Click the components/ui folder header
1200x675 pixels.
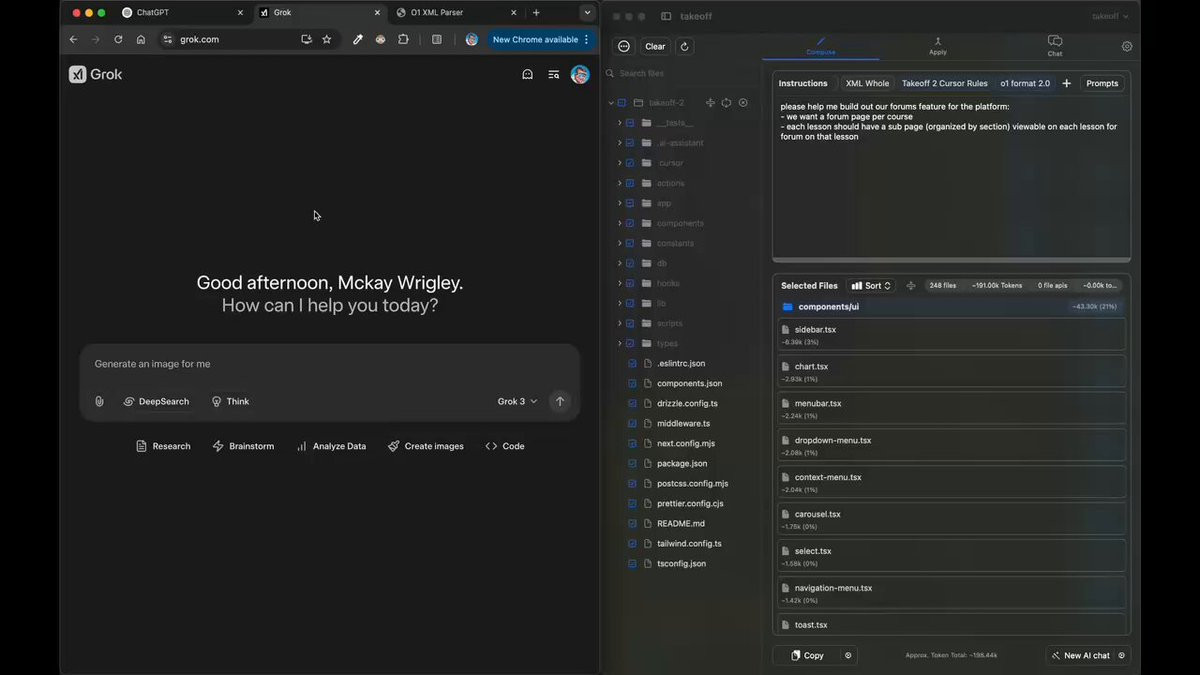point(951,306)
